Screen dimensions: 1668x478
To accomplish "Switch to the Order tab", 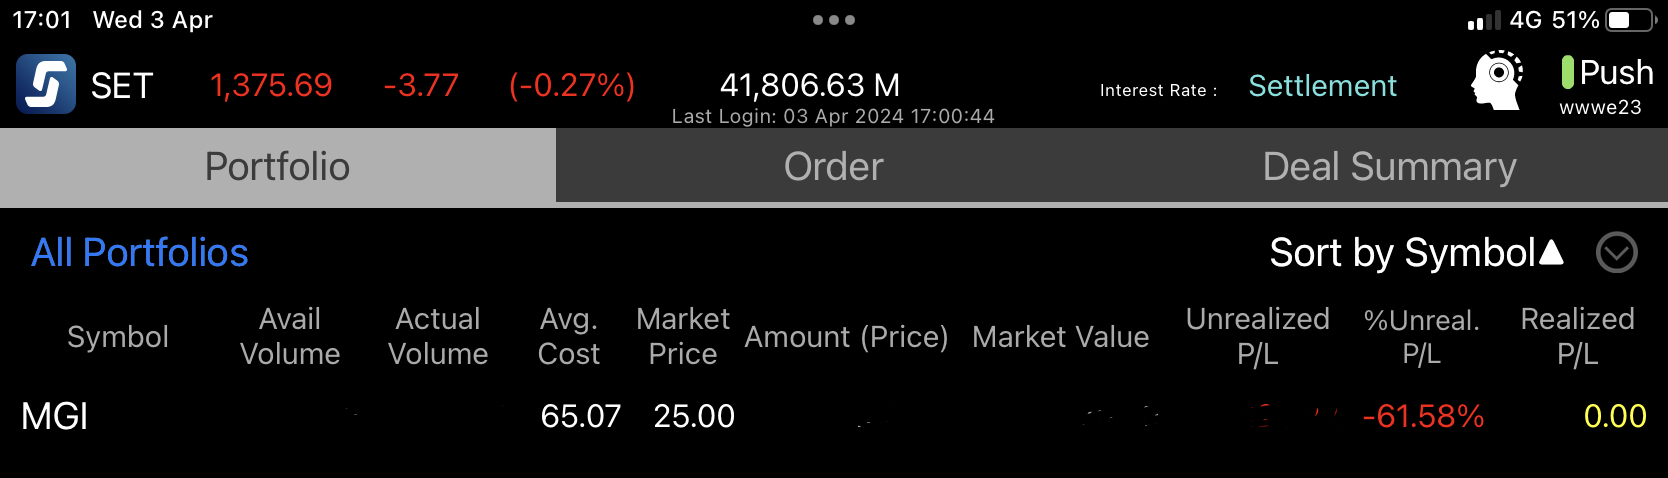I will click(834, 166).
